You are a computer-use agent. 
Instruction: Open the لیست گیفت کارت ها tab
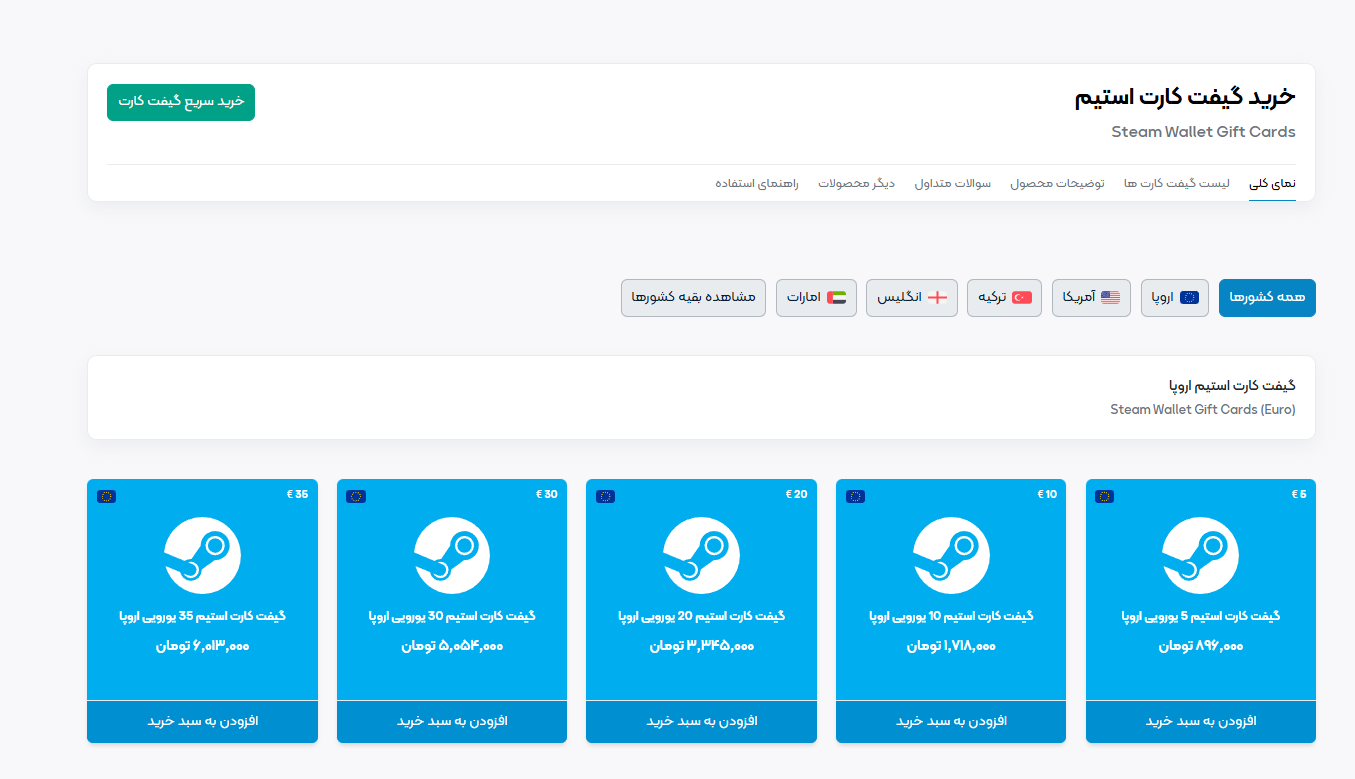pyautogui.click(x=1178, y=183)
